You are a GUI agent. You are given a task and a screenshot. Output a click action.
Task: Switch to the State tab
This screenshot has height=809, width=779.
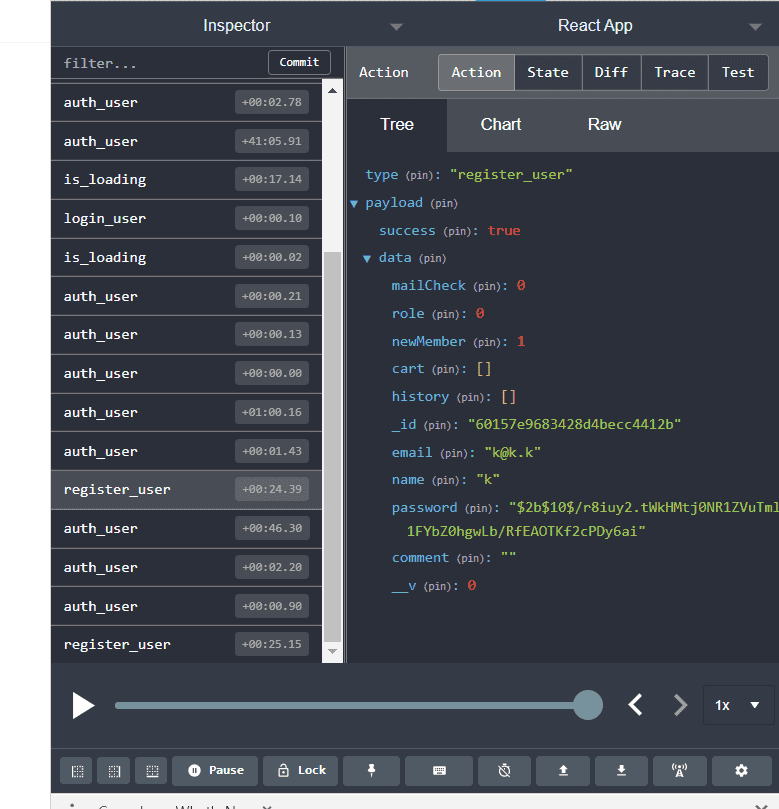coord(548,72)
